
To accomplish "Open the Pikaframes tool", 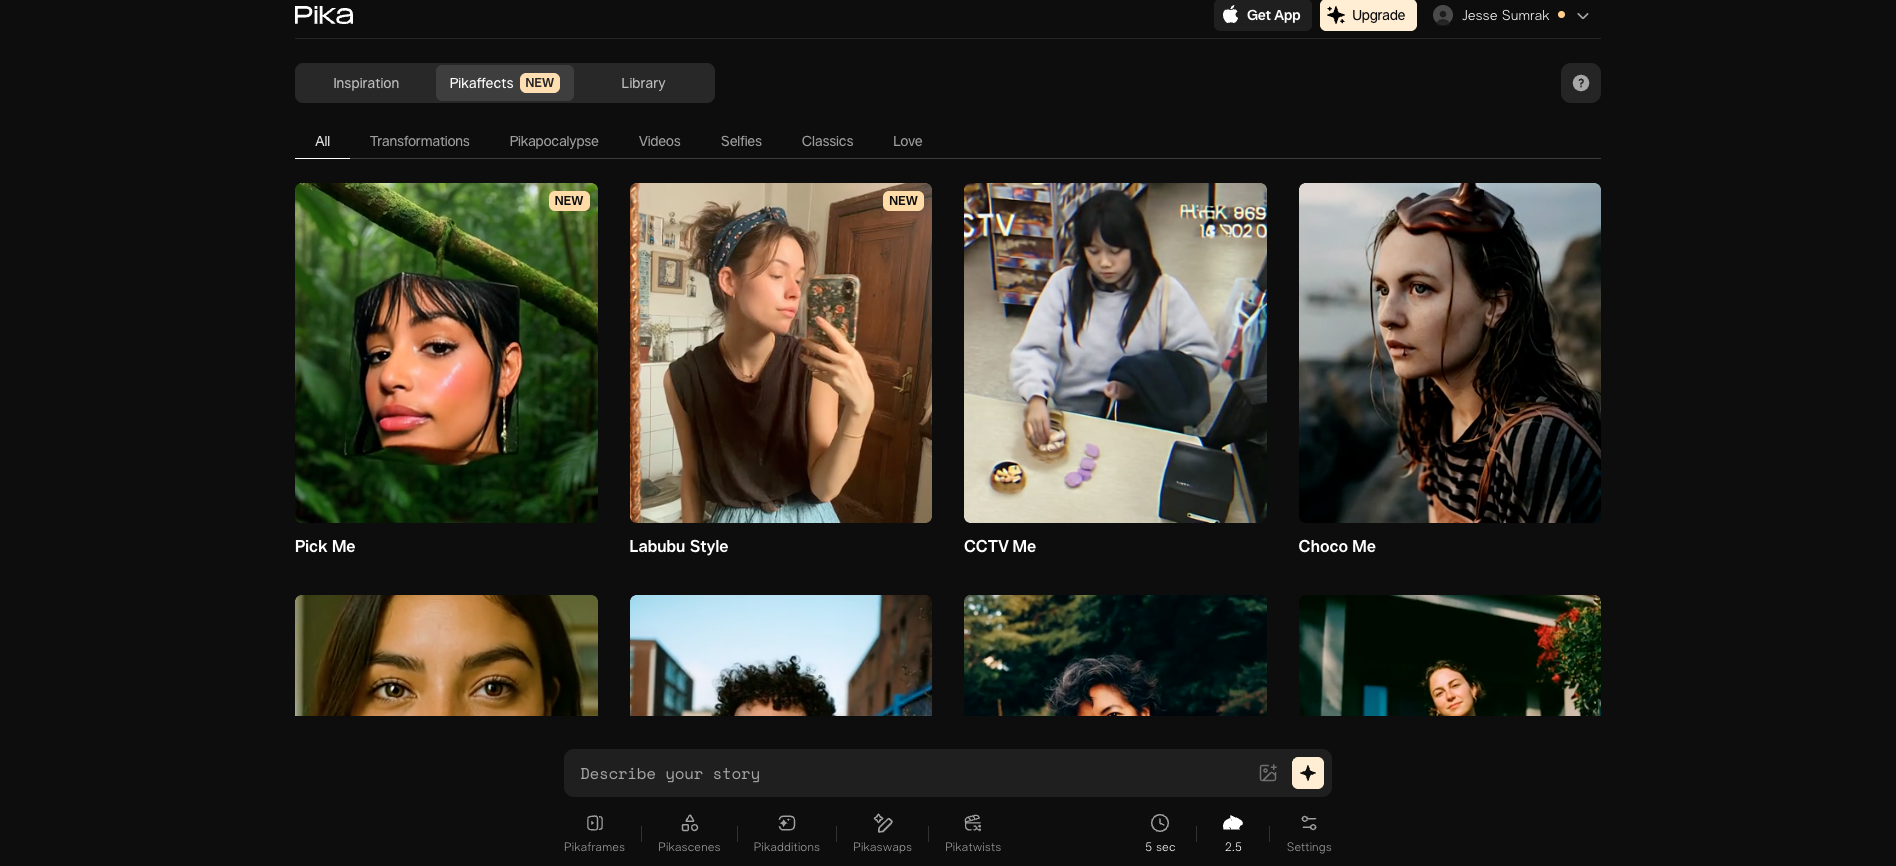I will (594, 833).
